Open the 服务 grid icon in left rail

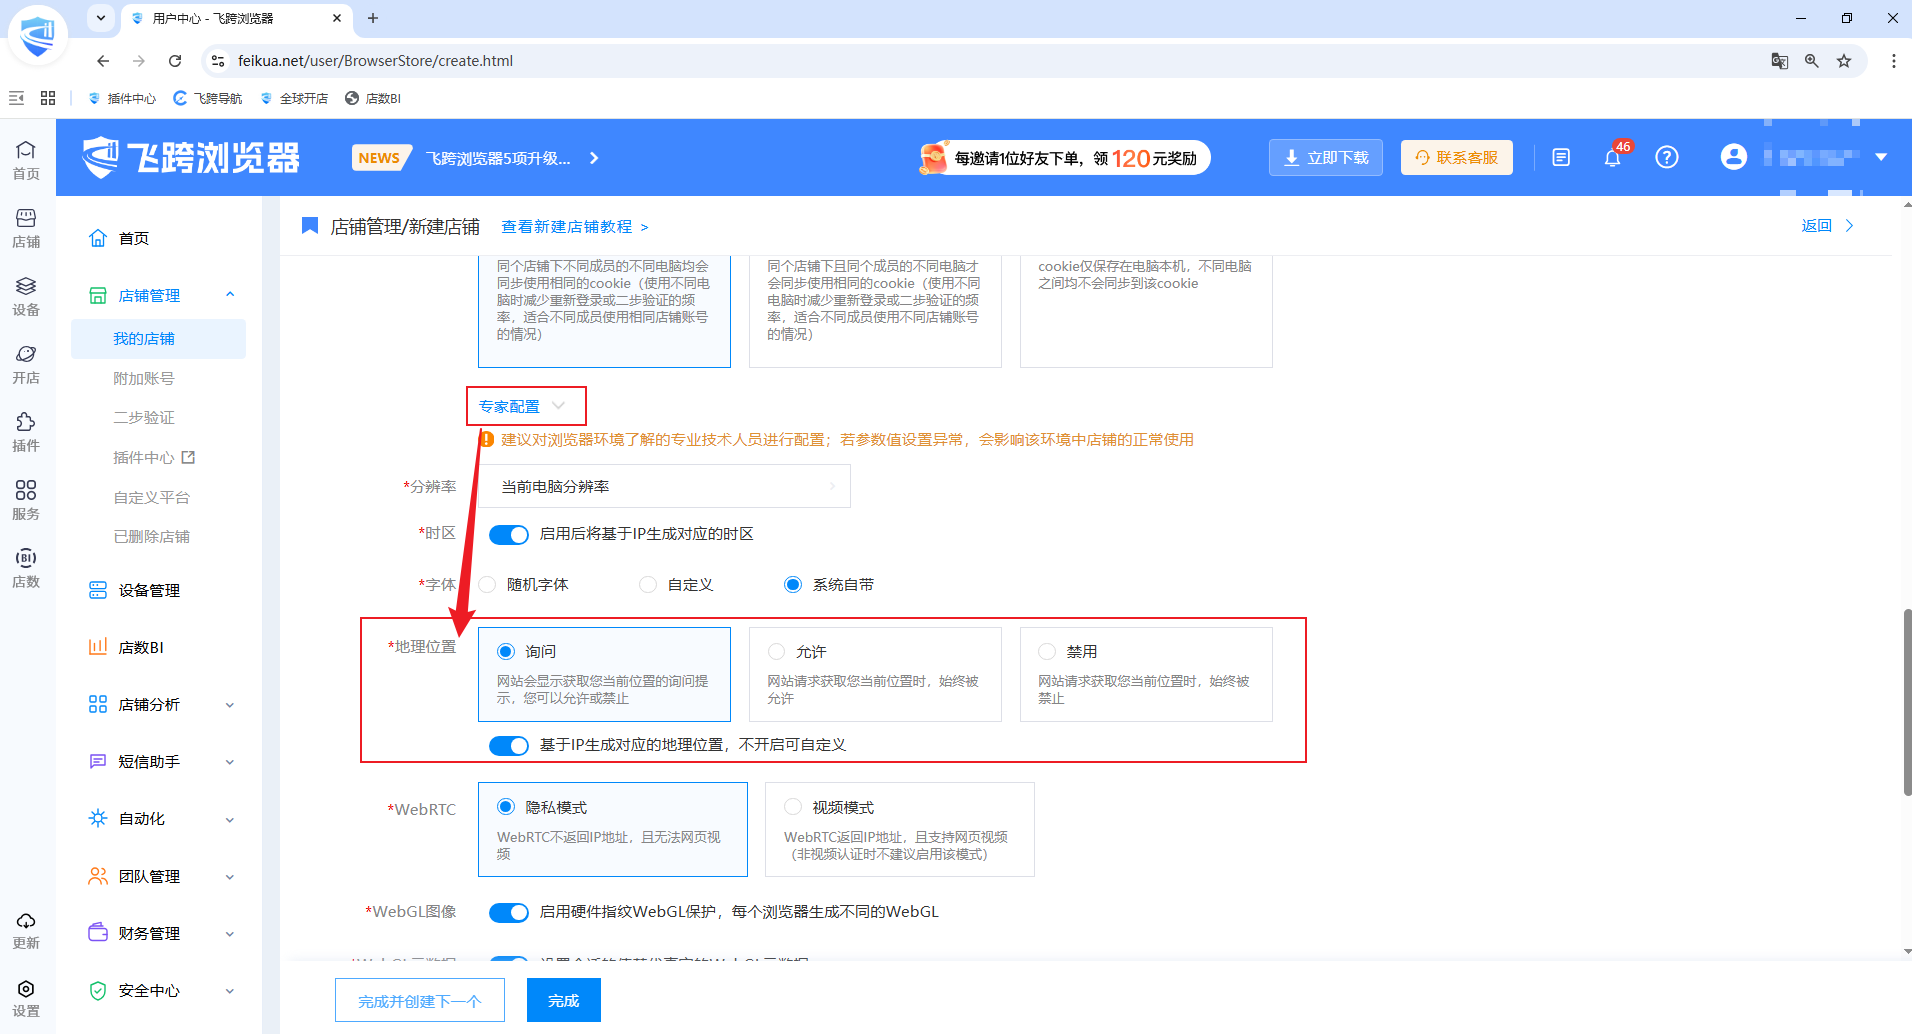pyautogui.click(x=26, y=500)
